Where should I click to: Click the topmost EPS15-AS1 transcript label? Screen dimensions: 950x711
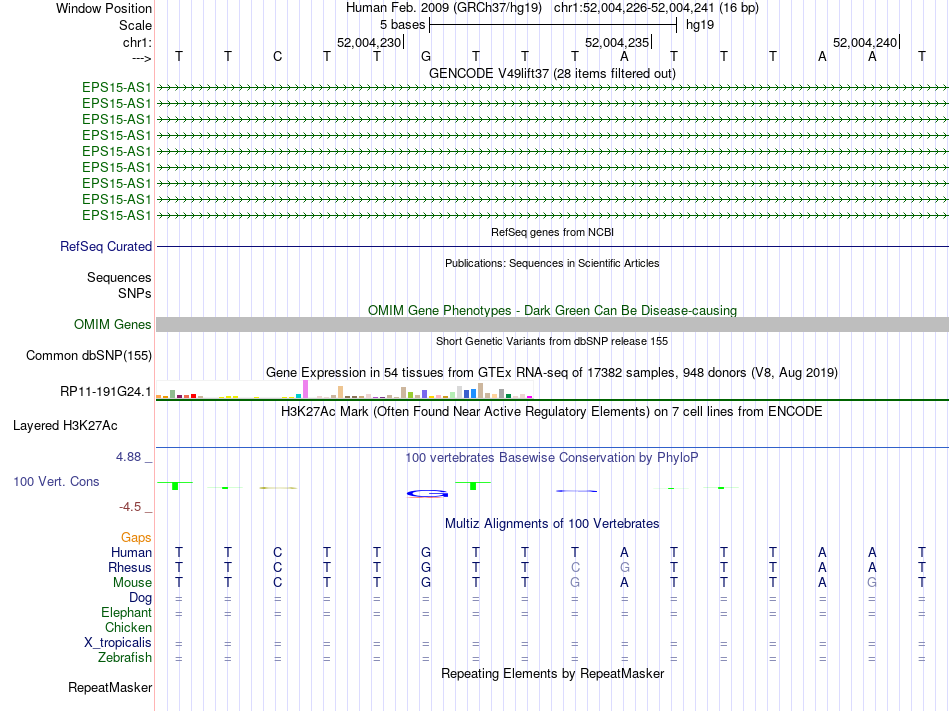coord(116,87)
